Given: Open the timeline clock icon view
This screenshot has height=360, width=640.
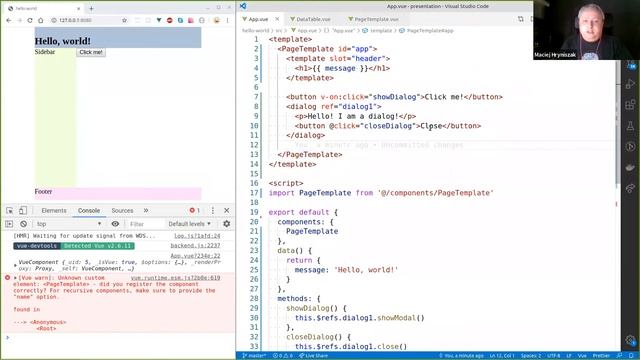Looking at the screenshot, I should (631, 147).
